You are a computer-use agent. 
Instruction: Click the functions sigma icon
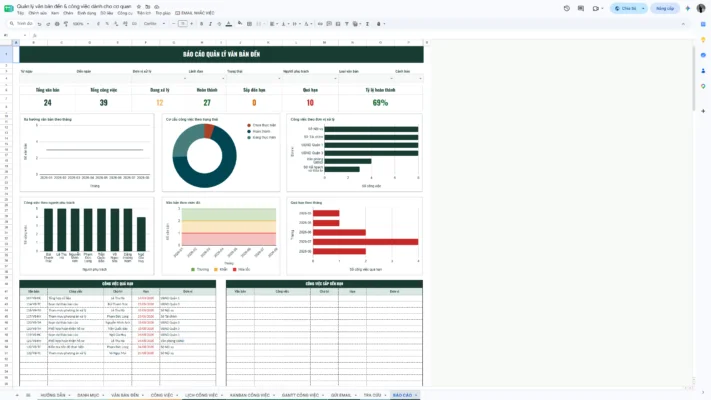[367, 24]
